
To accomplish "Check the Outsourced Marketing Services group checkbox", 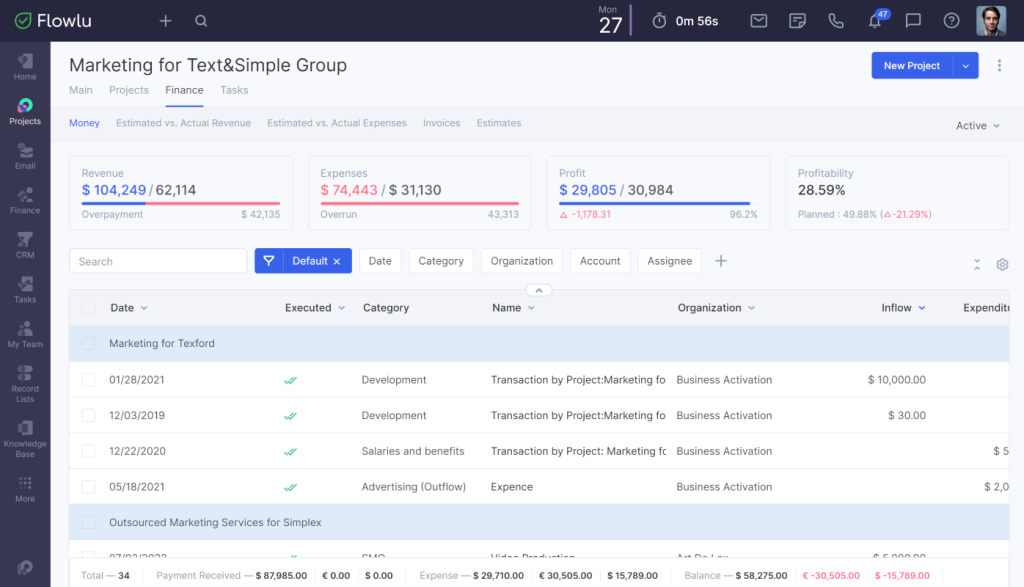I will [88, 522].
